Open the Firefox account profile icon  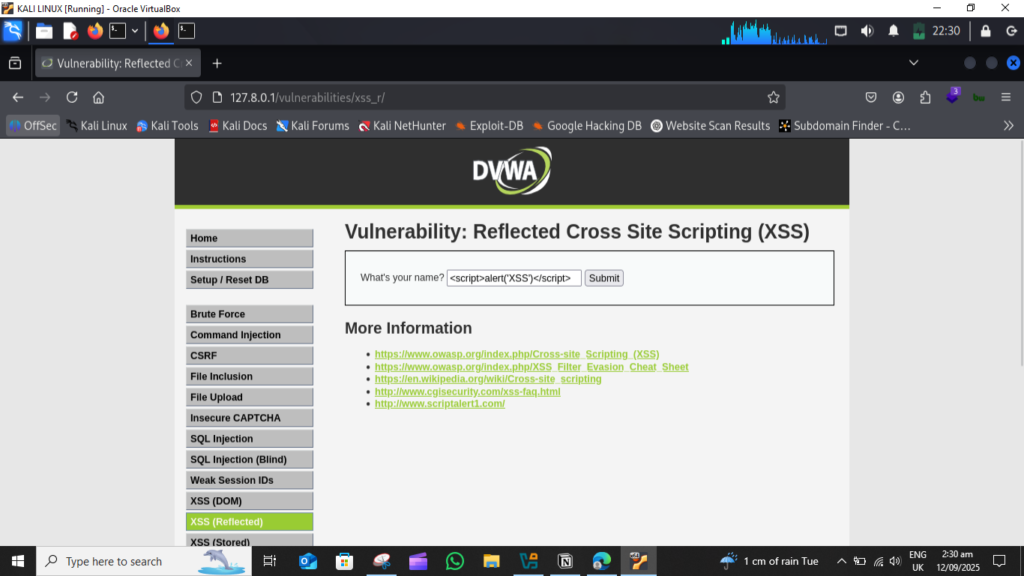click(898, 97)
